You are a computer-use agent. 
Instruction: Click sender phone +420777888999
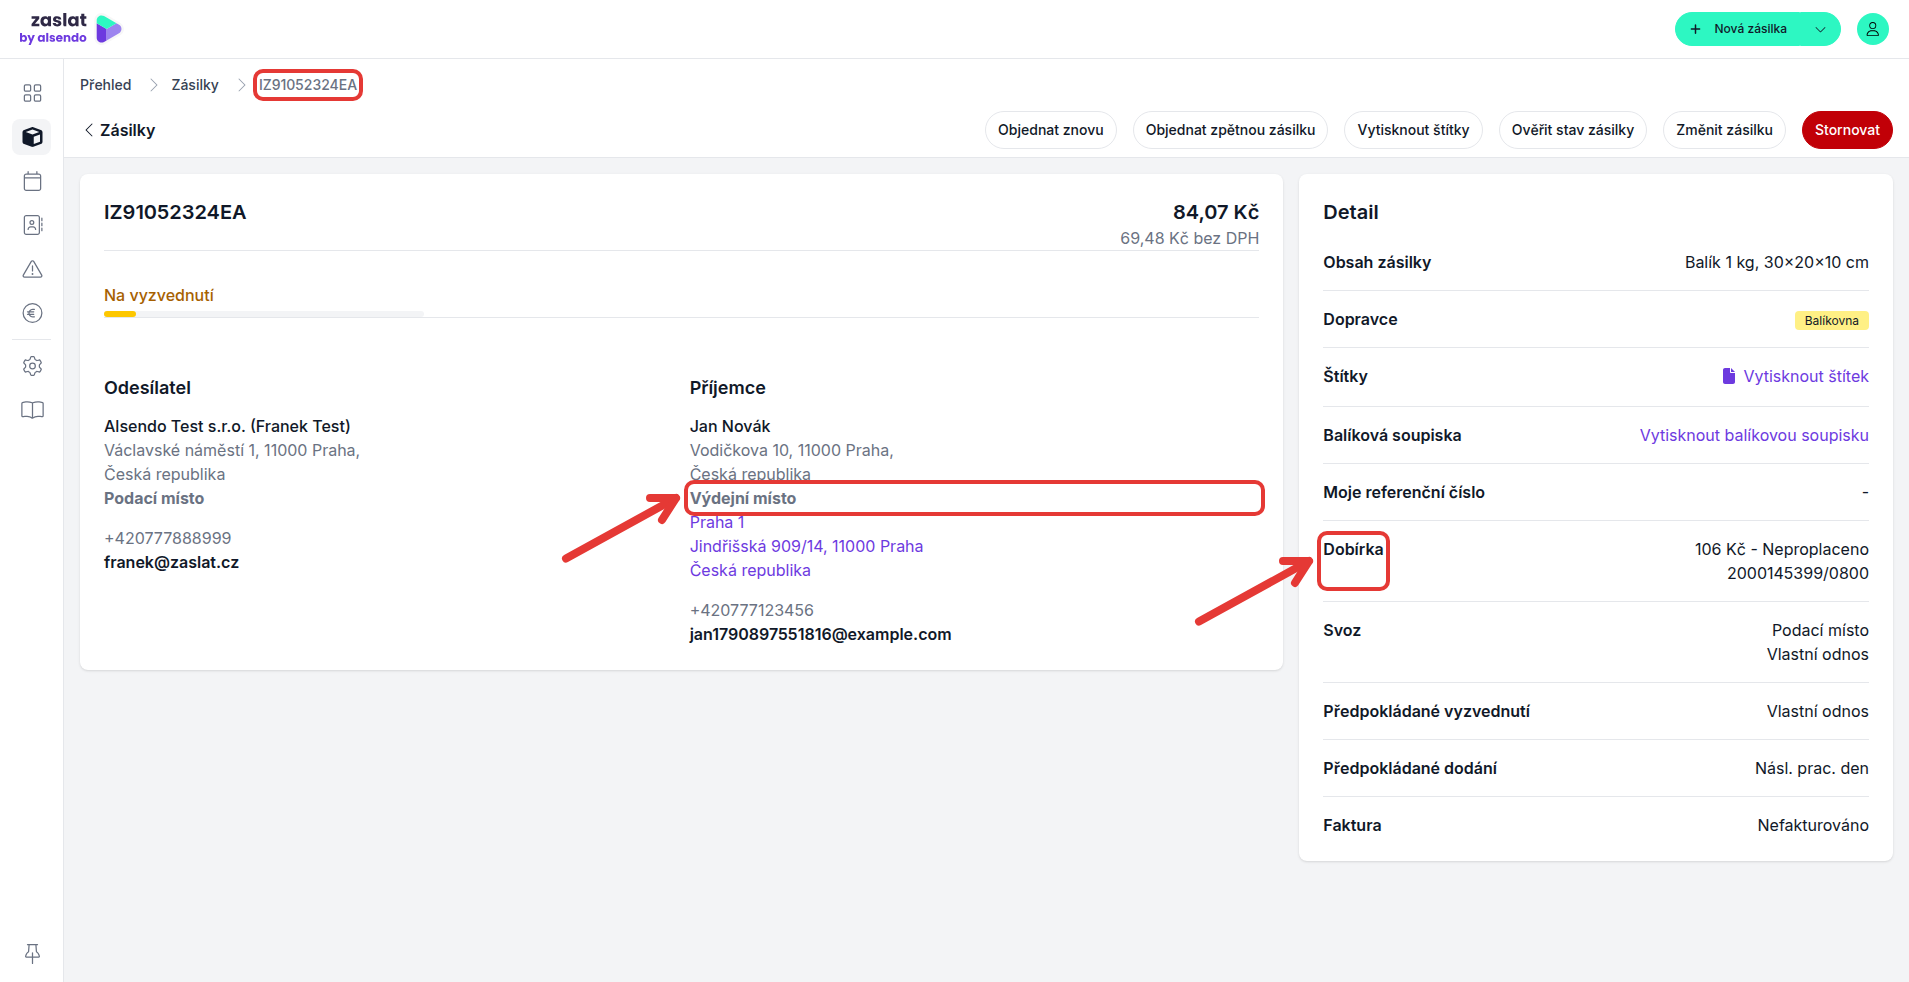coord(167,538)
